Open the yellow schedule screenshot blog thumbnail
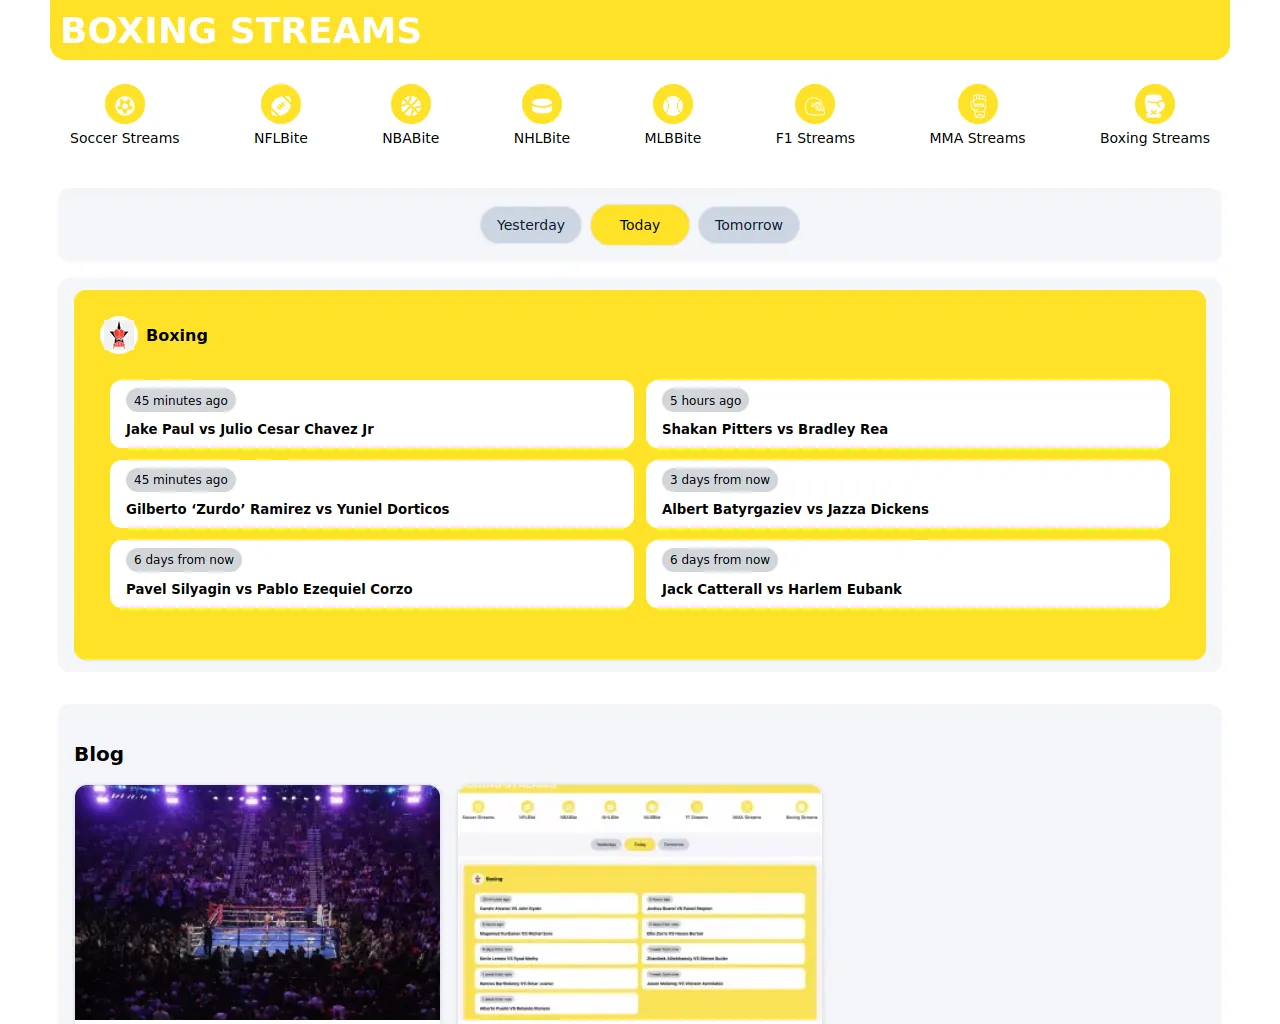 [640, 902]
